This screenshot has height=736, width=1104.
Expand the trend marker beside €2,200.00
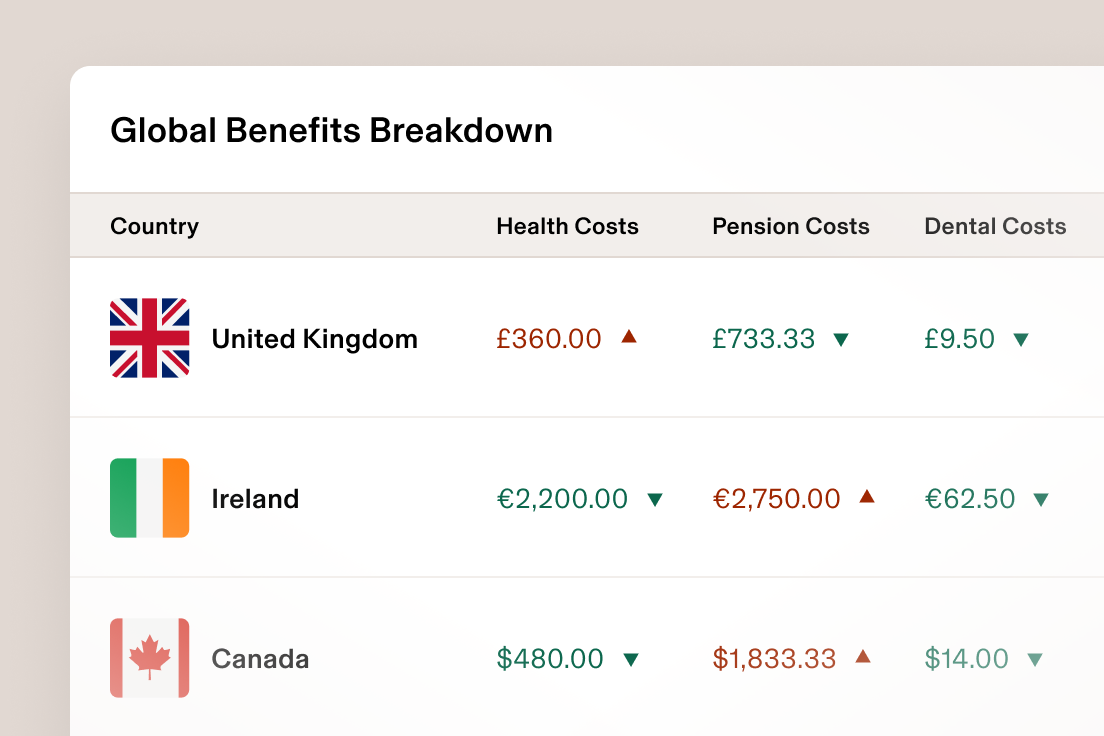click(x=653, y=498)
